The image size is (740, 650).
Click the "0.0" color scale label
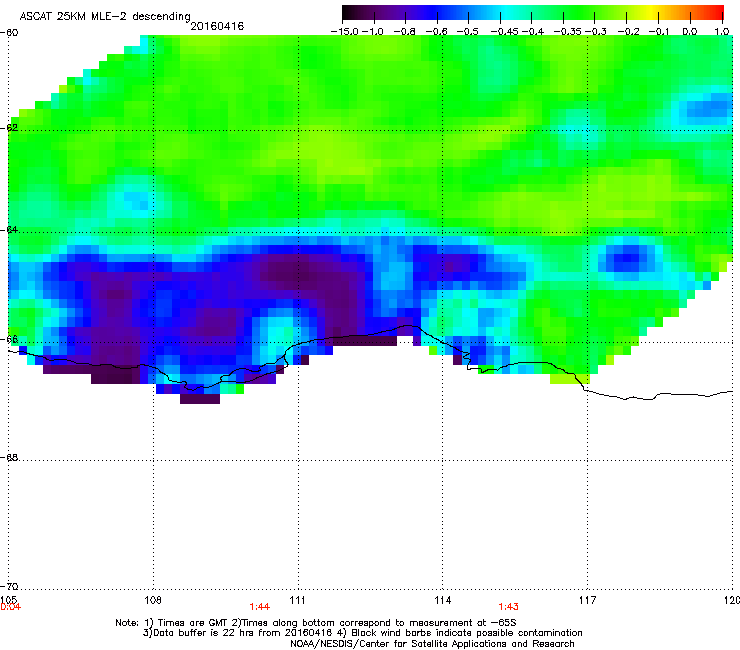[x=690, y=32]
